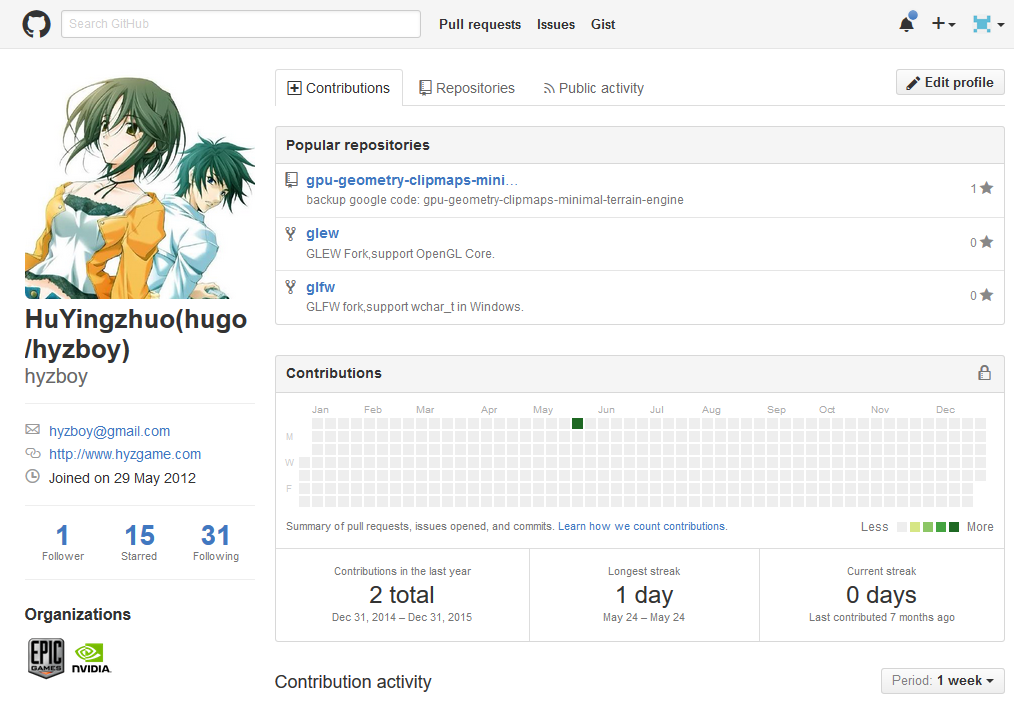Click the 'GLFW fork,support wchar_t in Windows.' description
1014x712 pixels.
pos(415,307)
